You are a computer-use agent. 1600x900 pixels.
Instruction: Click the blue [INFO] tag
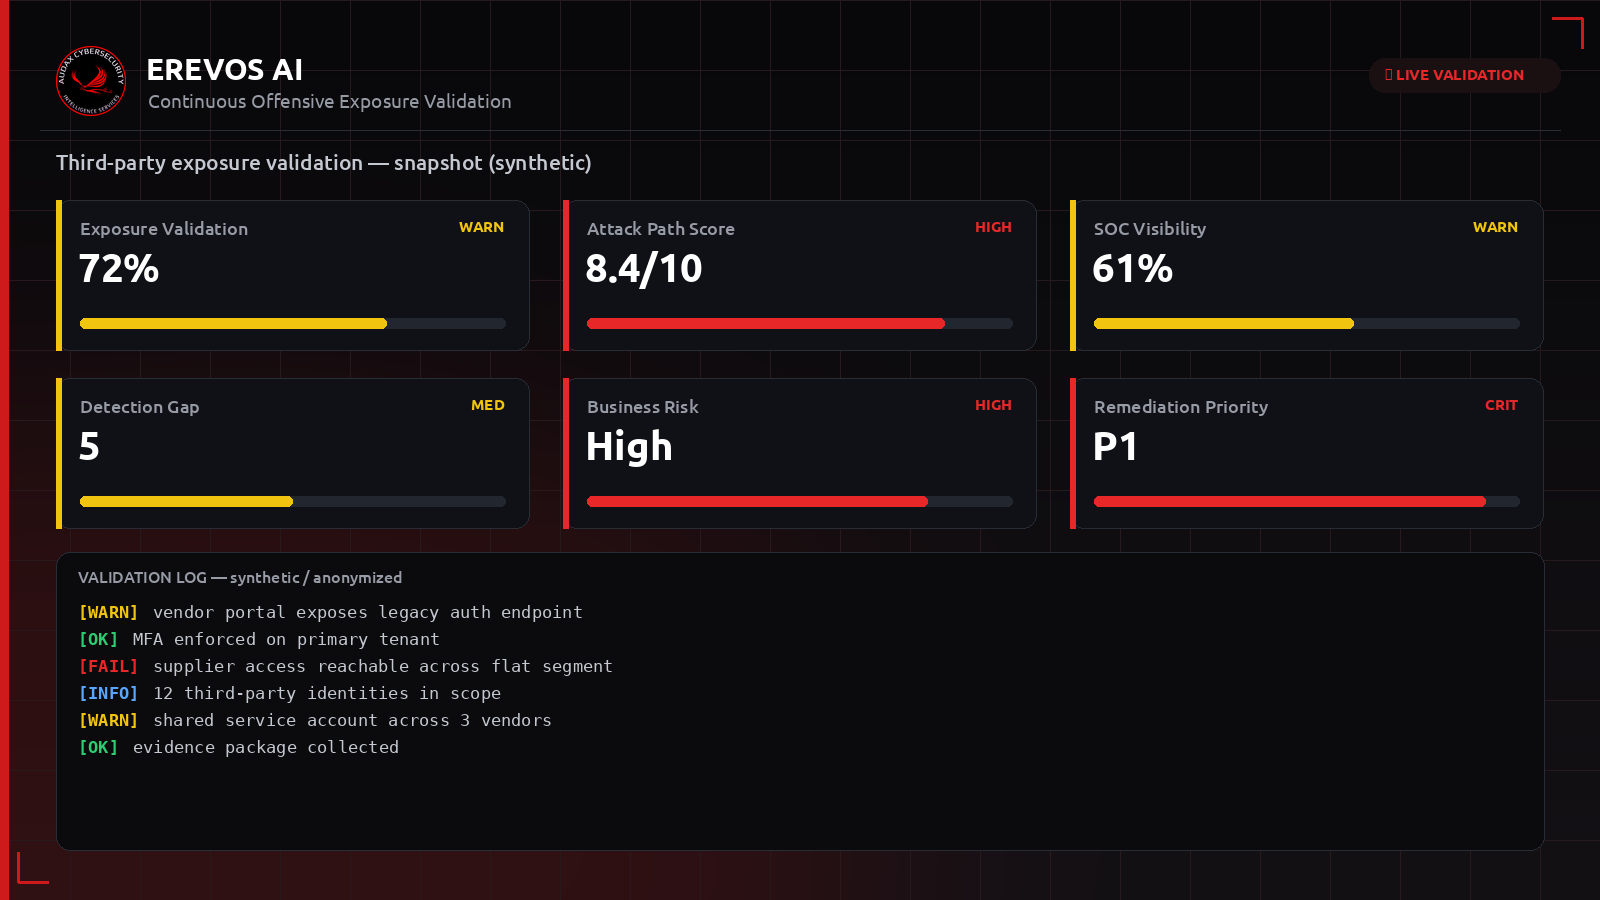(108, 694)
